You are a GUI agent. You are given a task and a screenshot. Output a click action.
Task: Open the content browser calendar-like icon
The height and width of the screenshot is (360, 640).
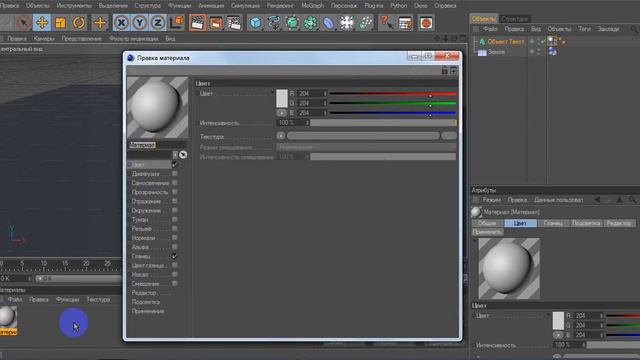tap(405, 23)
